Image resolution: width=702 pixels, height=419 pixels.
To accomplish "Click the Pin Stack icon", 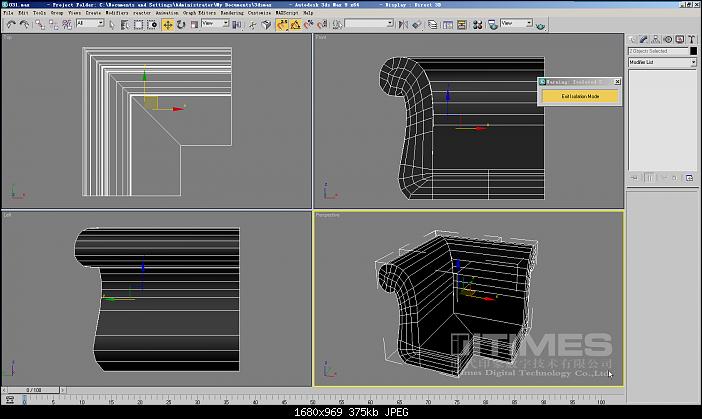I will pos(635,178).
